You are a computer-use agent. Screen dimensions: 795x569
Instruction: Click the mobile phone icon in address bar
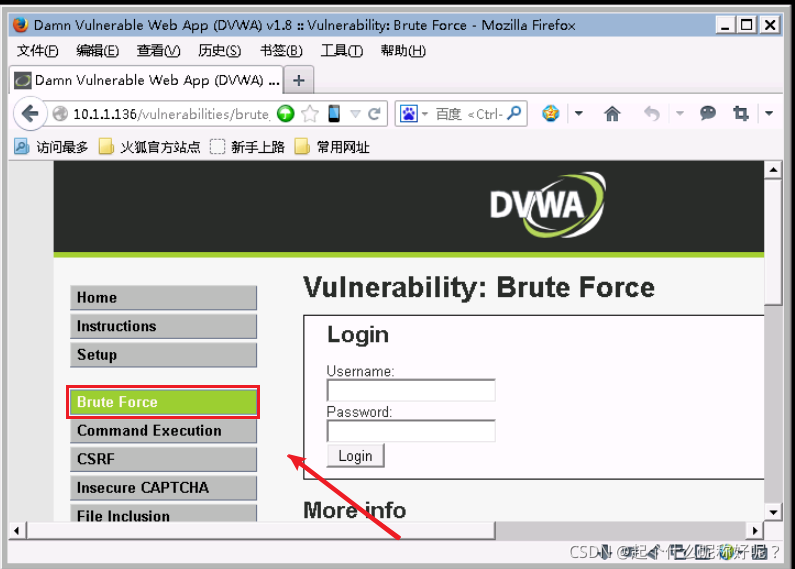334,114
